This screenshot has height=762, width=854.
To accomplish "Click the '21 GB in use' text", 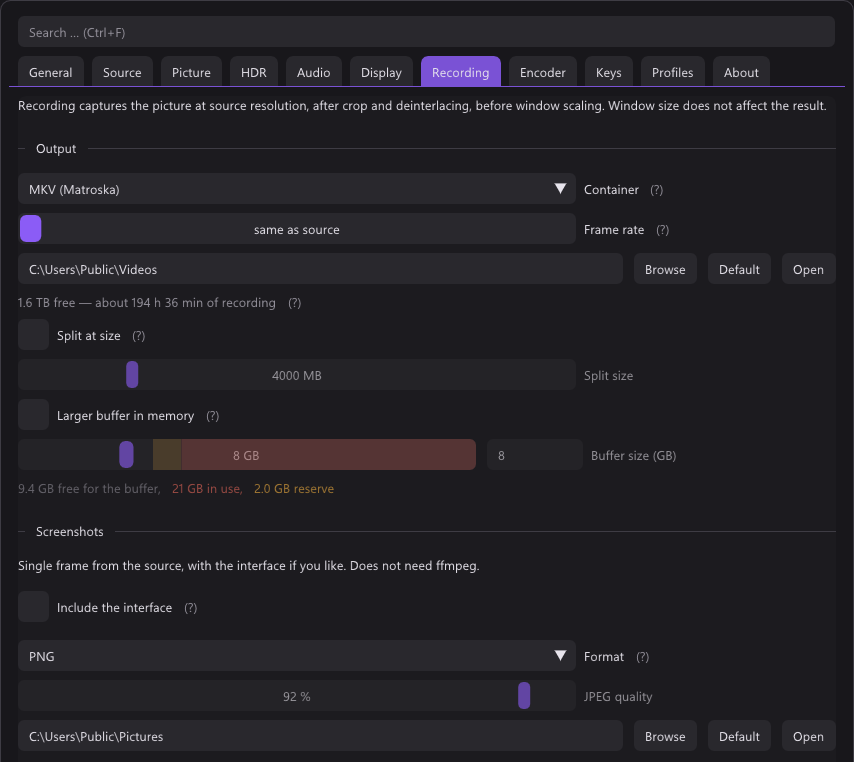I will point(207,489).
